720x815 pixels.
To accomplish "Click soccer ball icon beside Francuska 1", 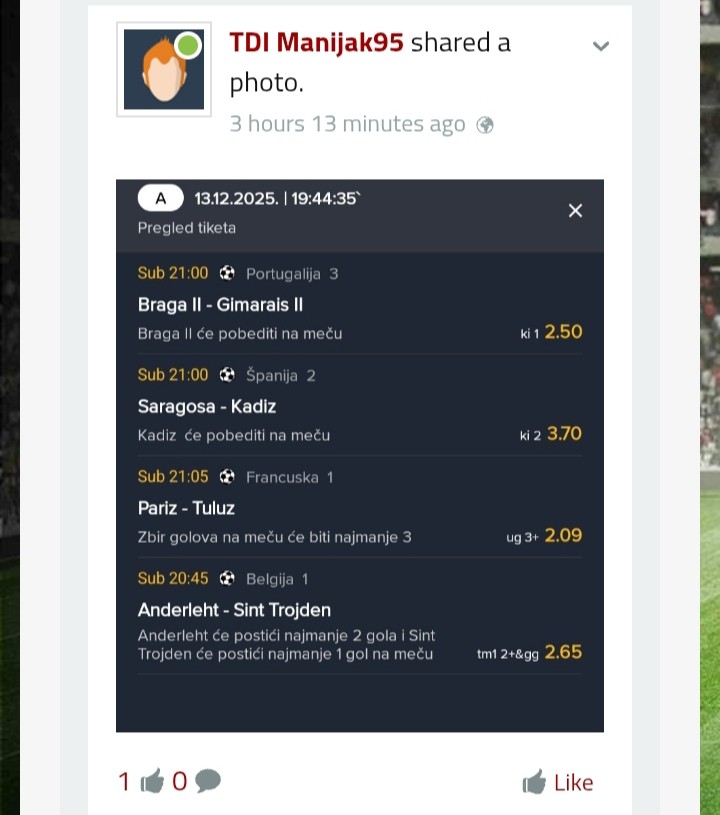I will (x=227, y=477).
